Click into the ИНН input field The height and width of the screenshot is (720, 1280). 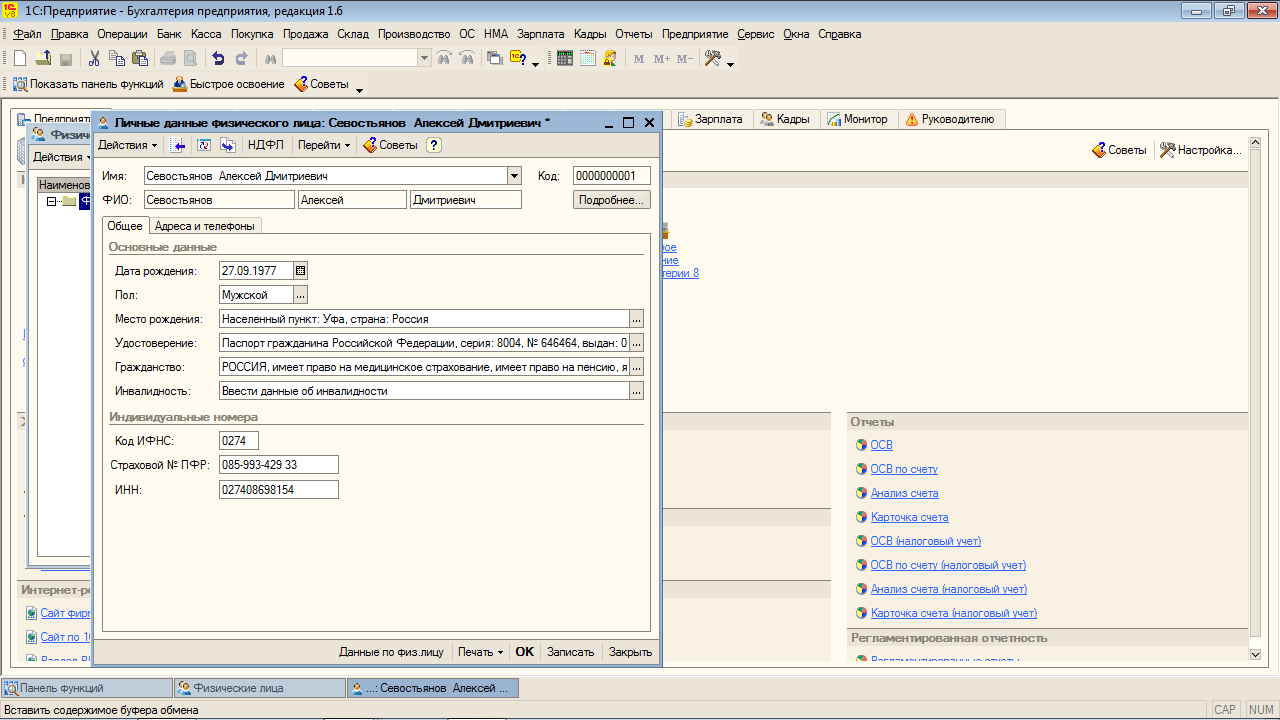click(x=279, y=490)
